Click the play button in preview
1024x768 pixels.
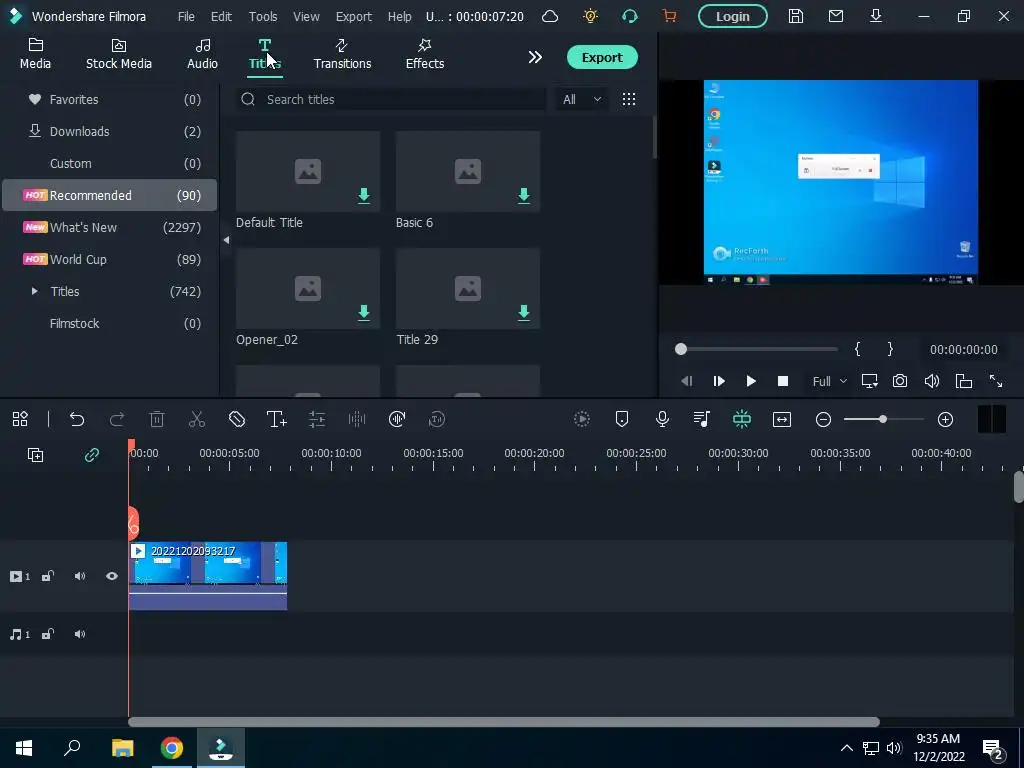tap(751, 381)
